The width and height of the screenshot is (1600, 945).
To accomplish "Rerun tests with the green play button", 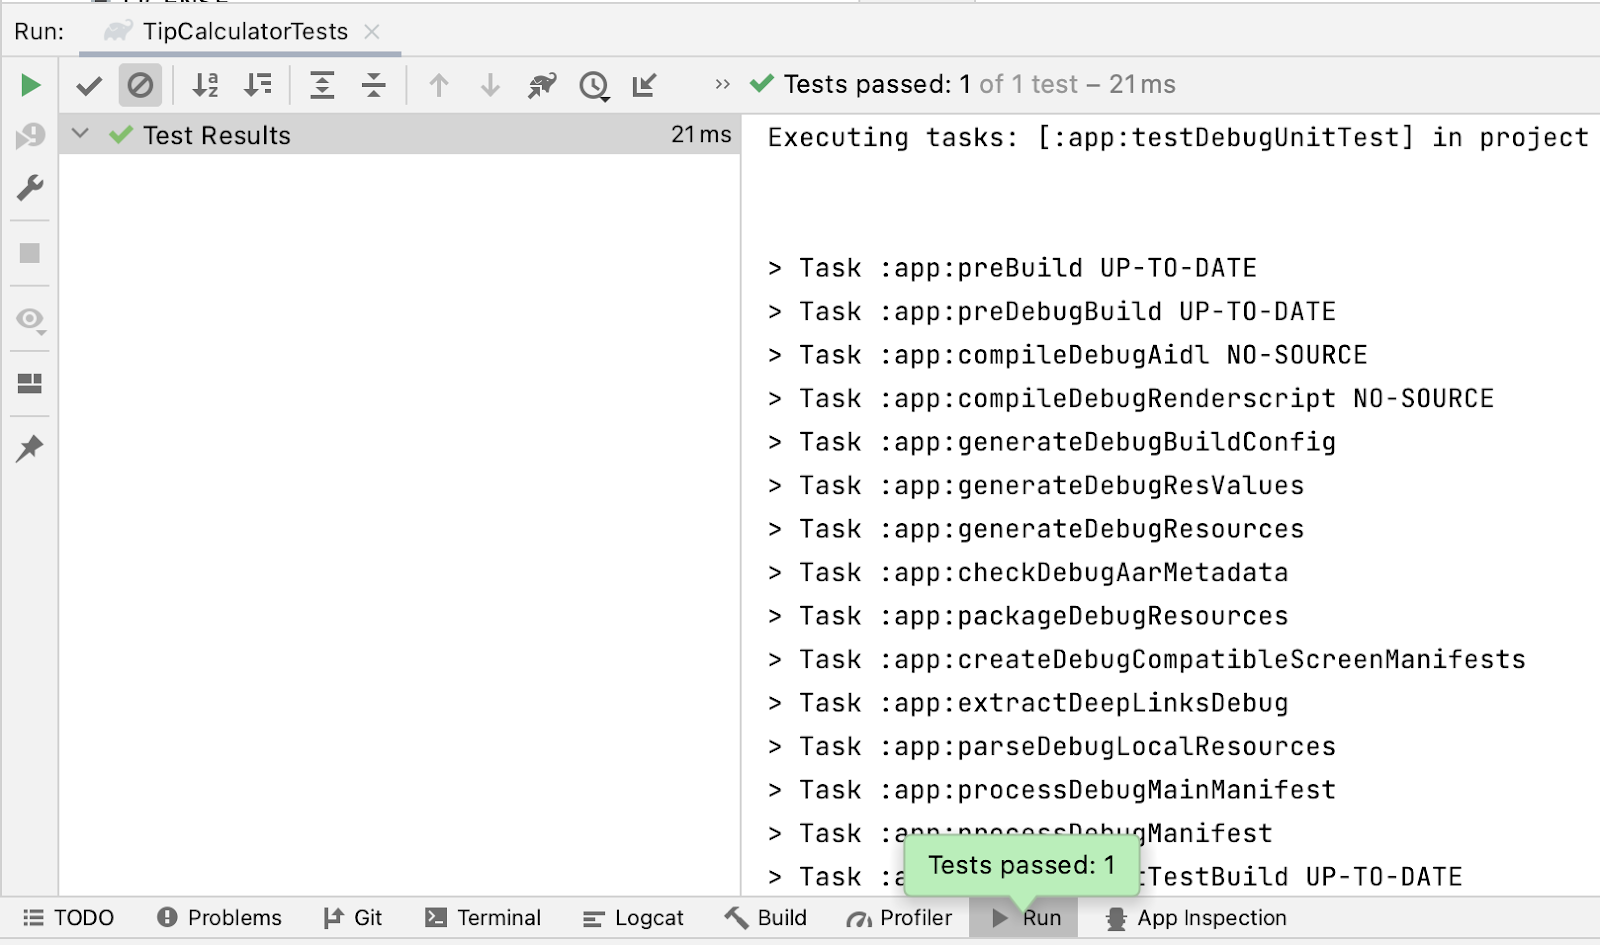I will tap(30, 85).
